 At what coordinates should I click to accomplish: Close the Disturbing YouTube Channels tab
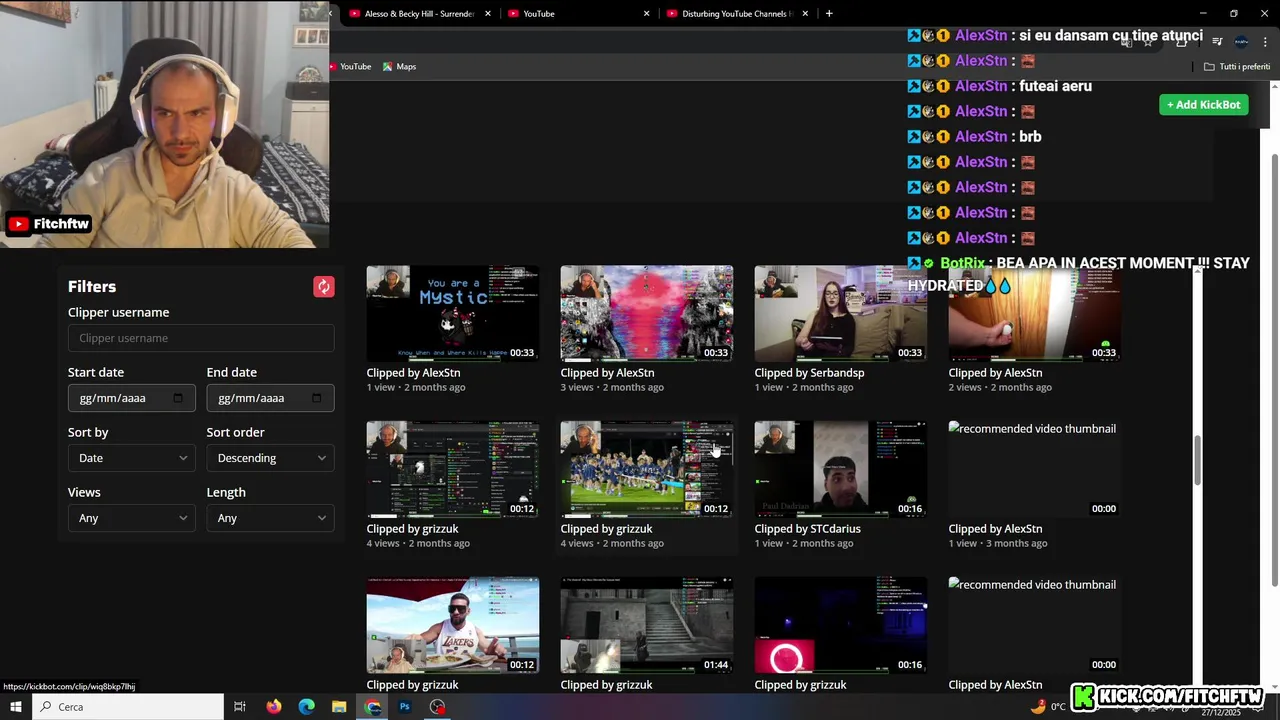click(805, 14)
